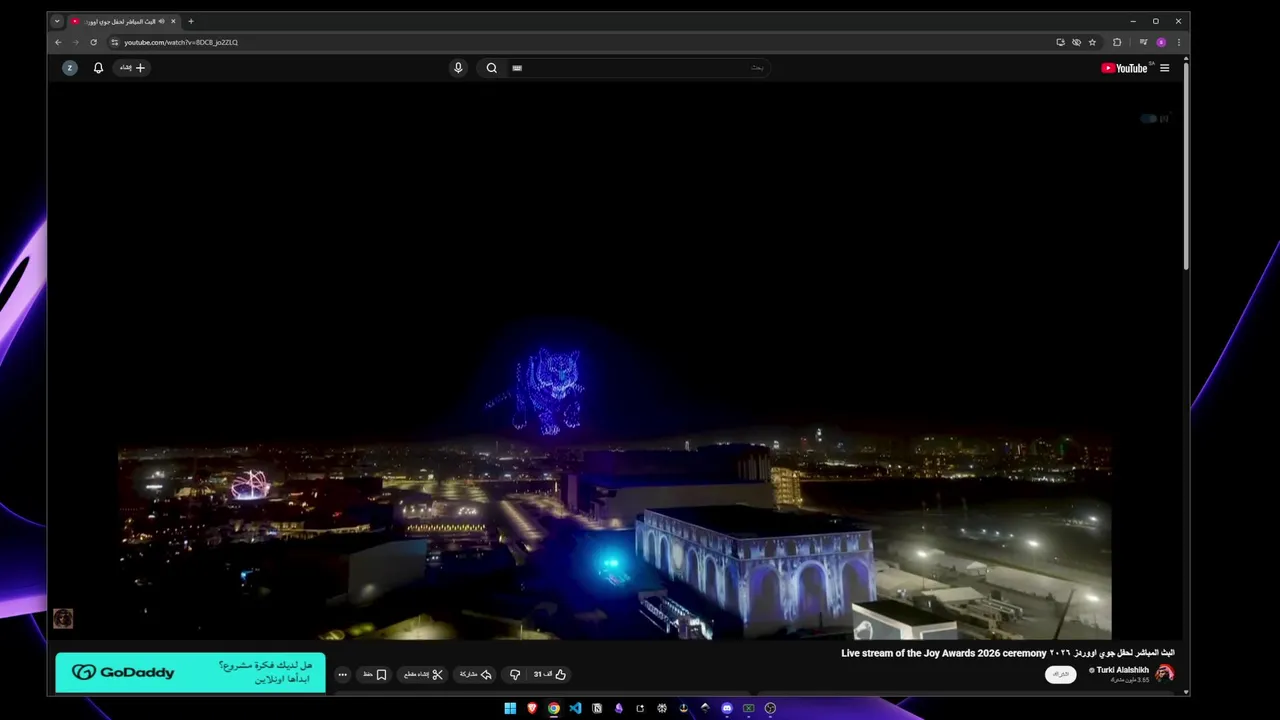Open the GoDaddy advertisement banner
The image size is (1280, 720).
tap(190, 672)
